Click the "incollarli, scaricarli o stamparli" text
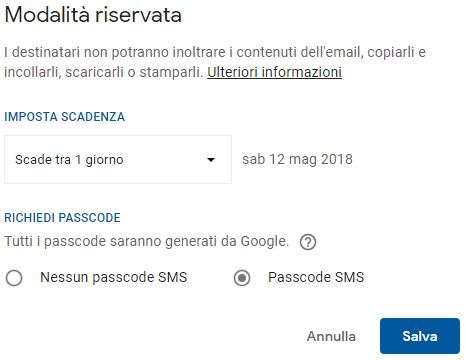Image resolution: width=466 pixels, height=360 pixels. tap(104, 72)
